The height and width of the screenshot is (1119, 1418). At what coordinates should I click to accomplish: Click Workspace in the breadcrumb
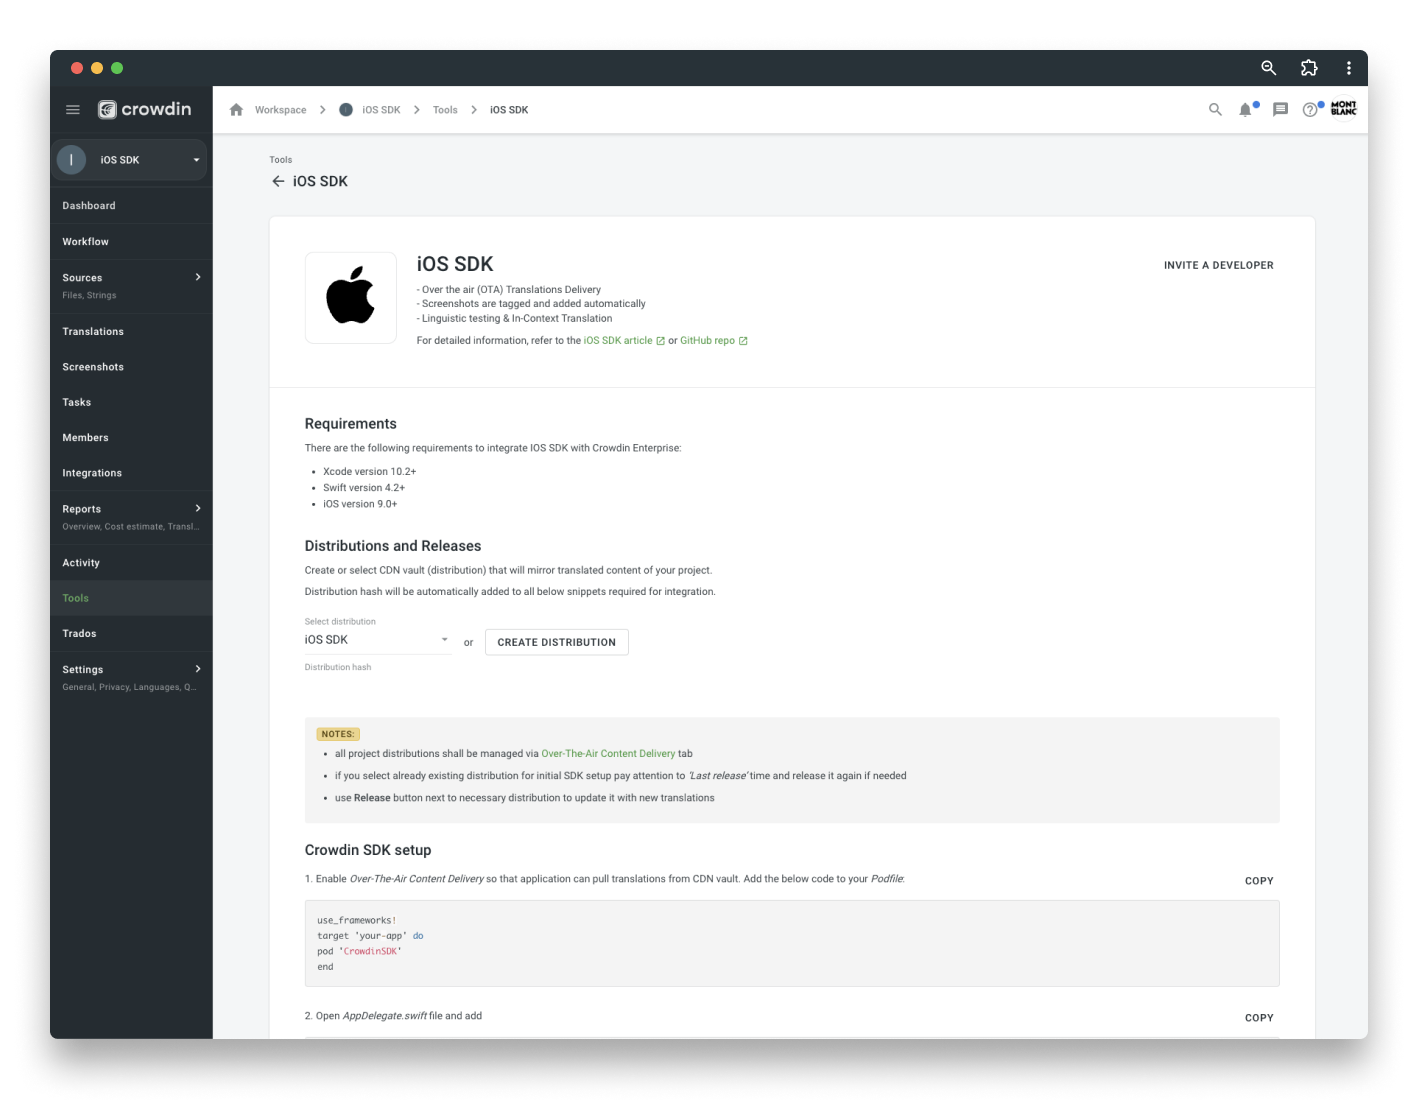click(280, 110)
